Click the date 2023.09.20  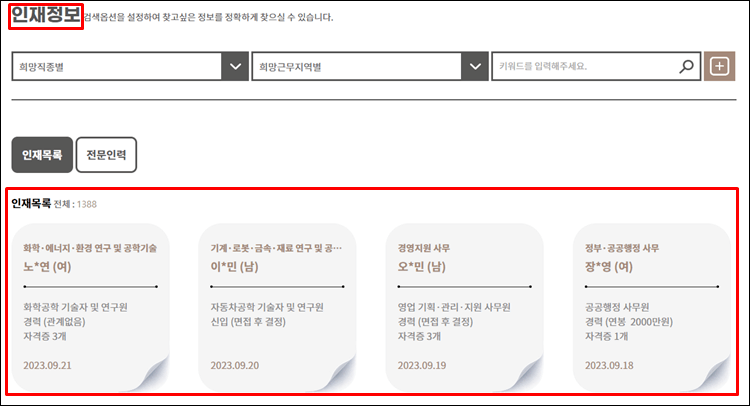[x=234, y=365]
